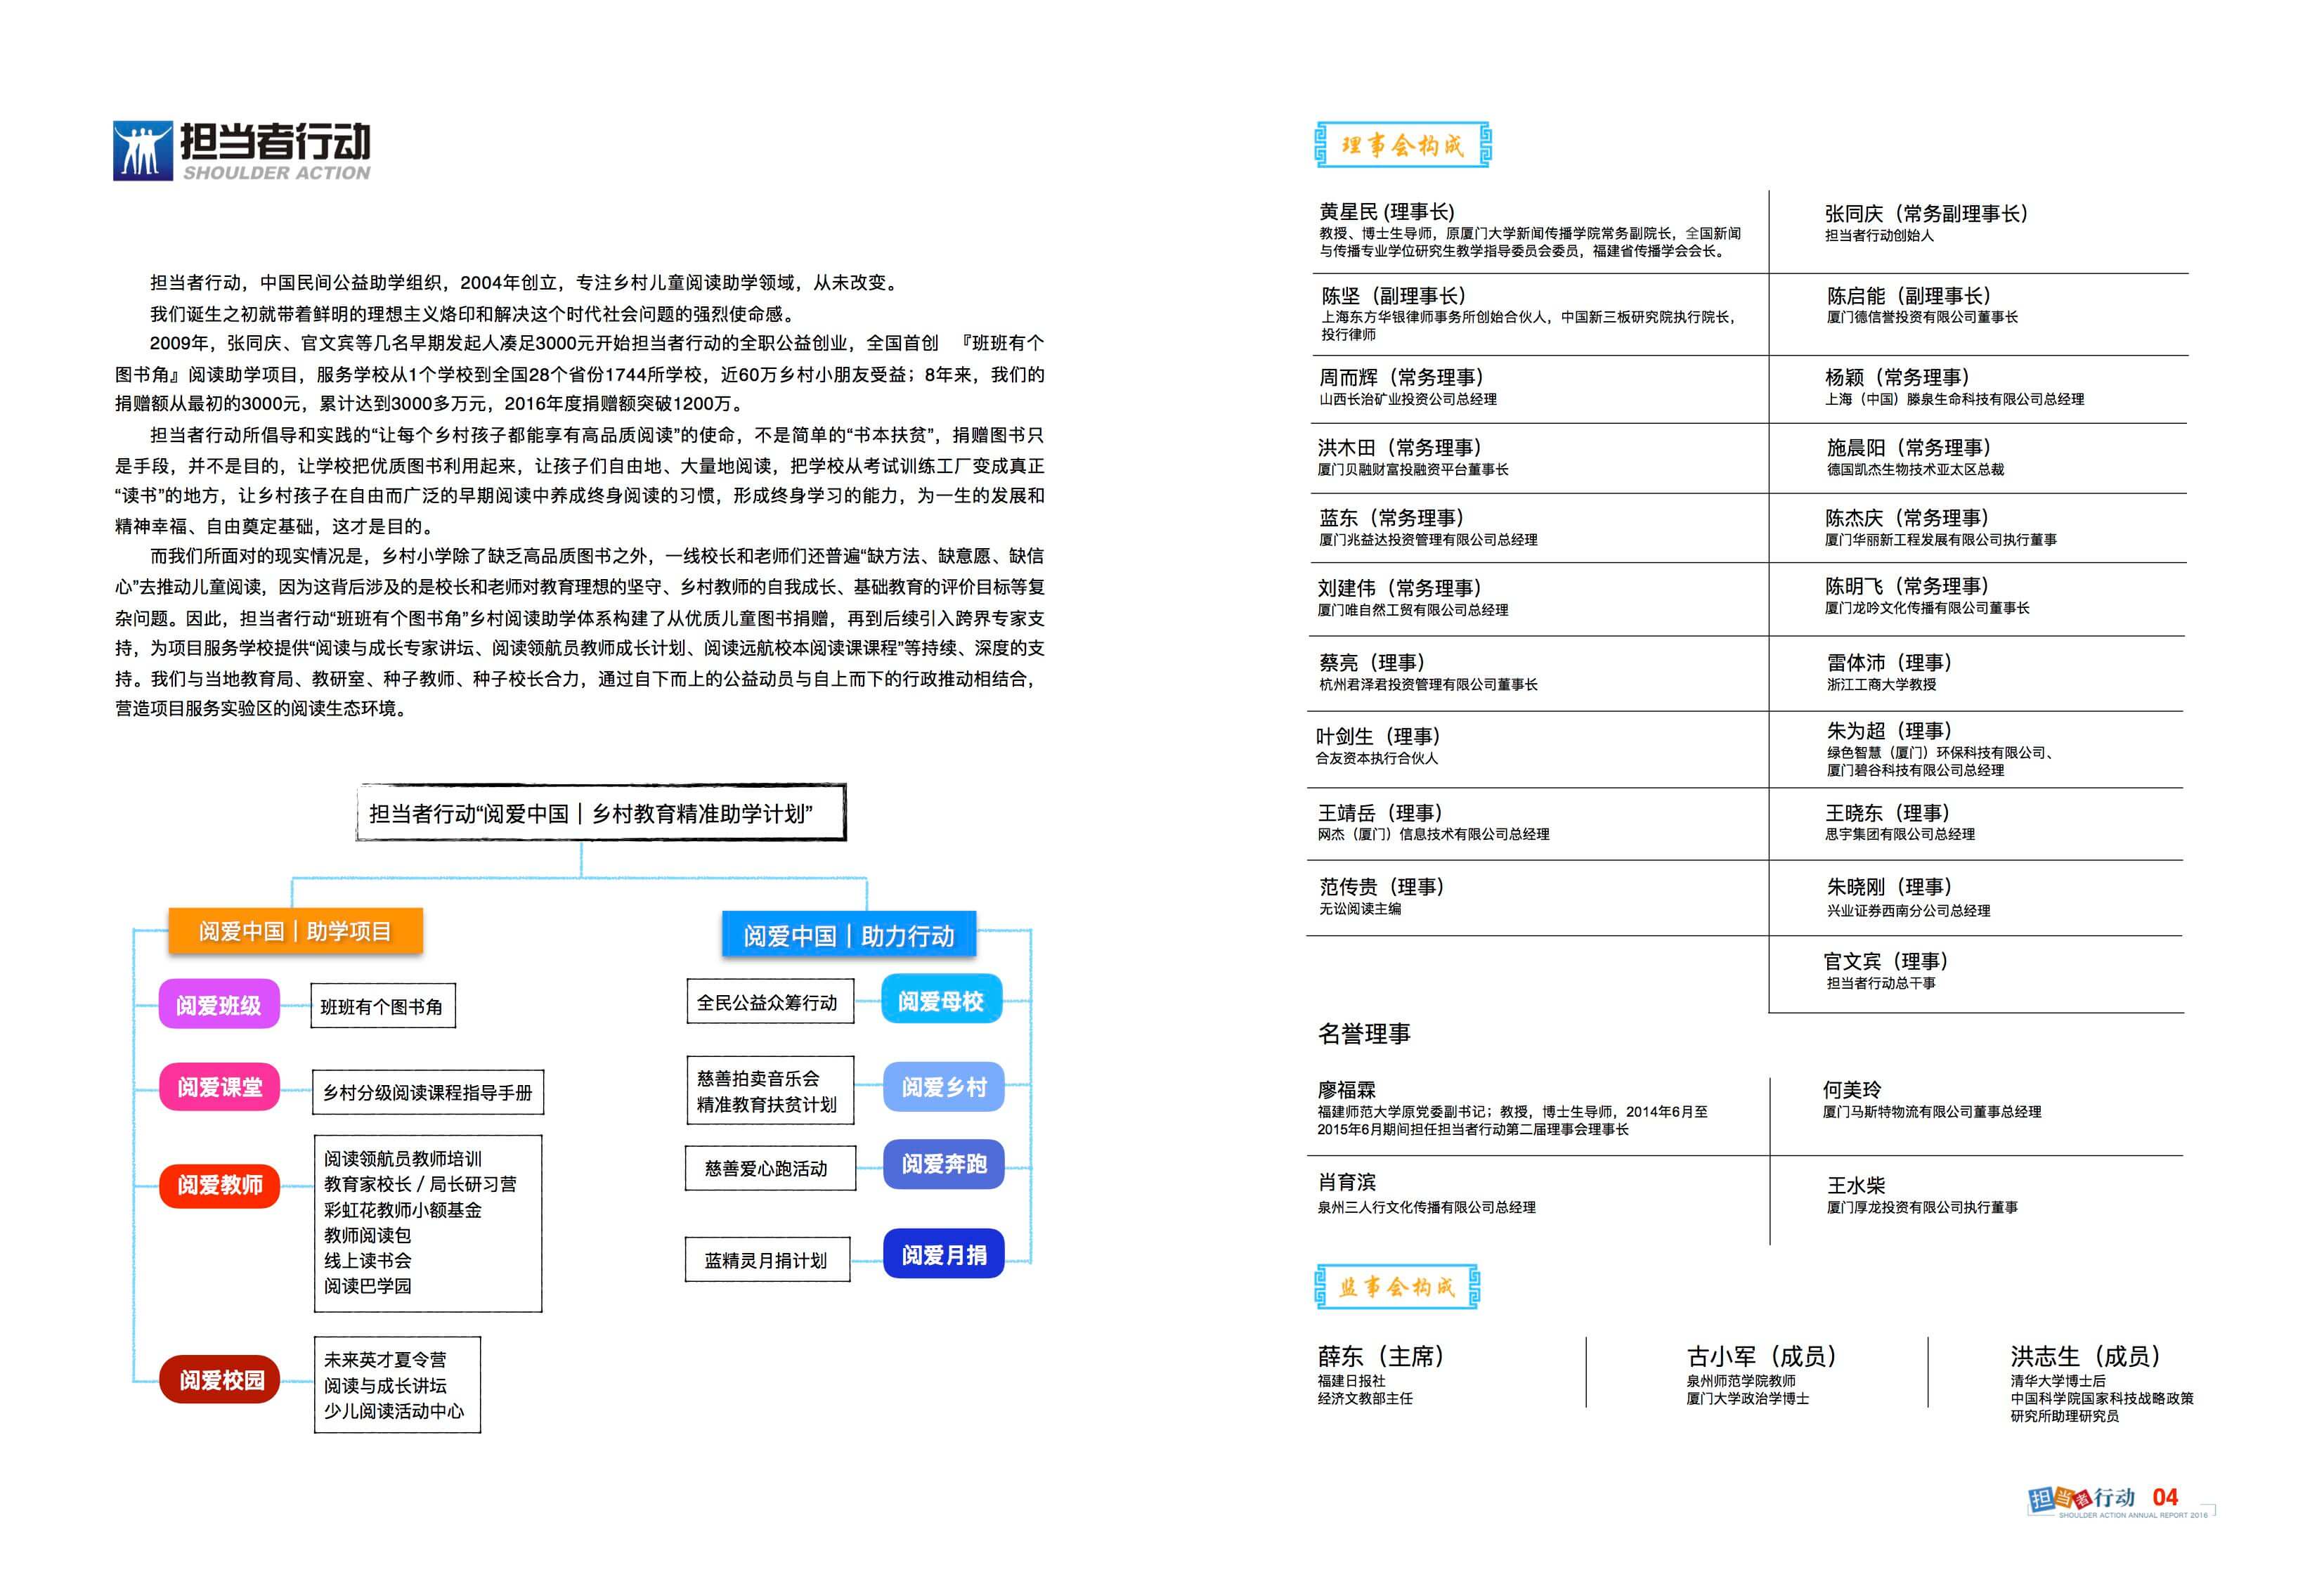2324x1577 pixels.
Task: Click the name 陈杰庆（常务理事）
Action: (1907, 517)
